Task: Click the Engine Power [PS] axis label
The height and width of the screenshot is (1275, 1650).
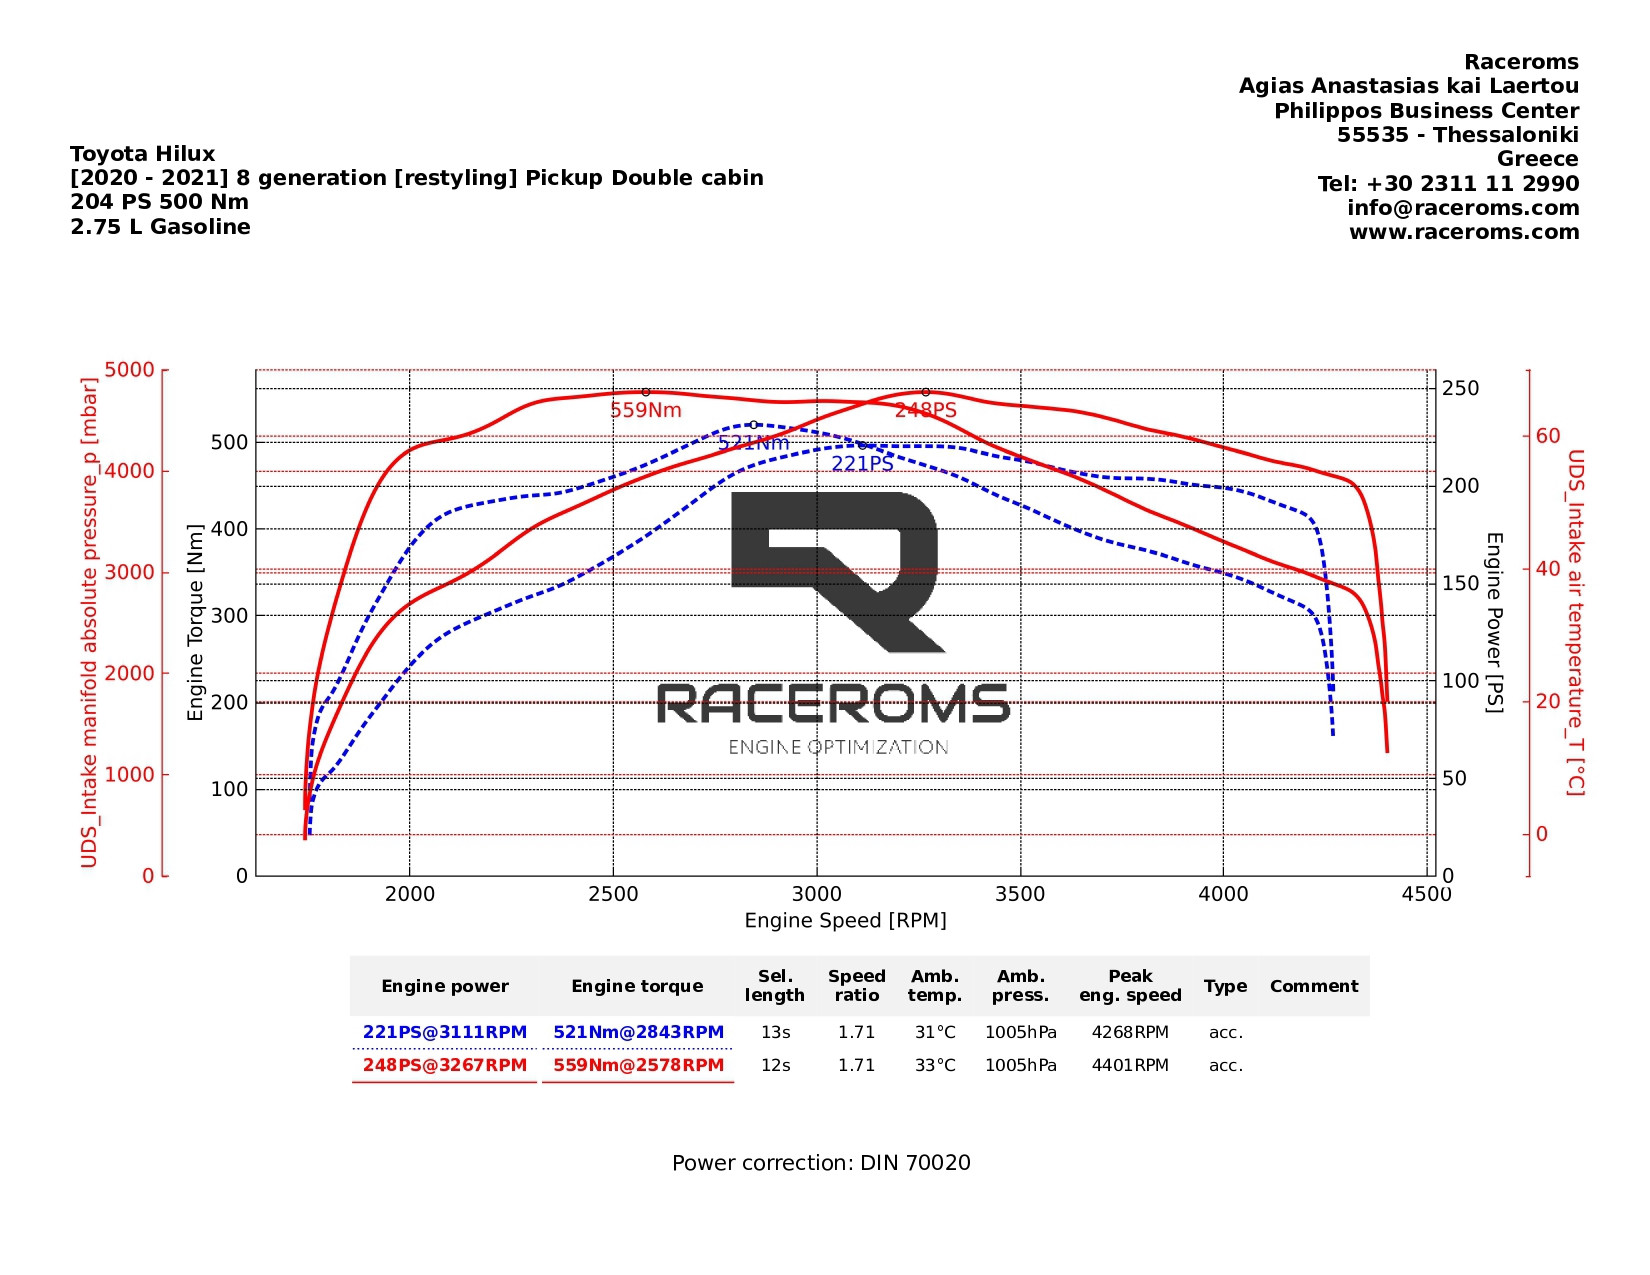Action: (x=1494, y=622)
